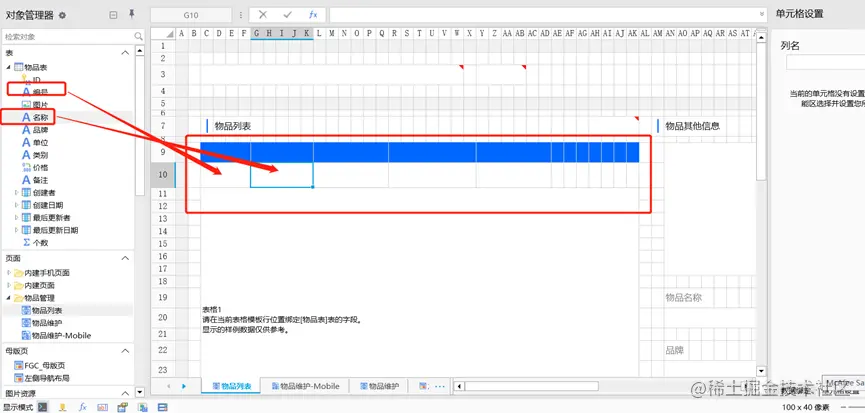
Task: Click the 列名 column name input
Action: (826, 63)
